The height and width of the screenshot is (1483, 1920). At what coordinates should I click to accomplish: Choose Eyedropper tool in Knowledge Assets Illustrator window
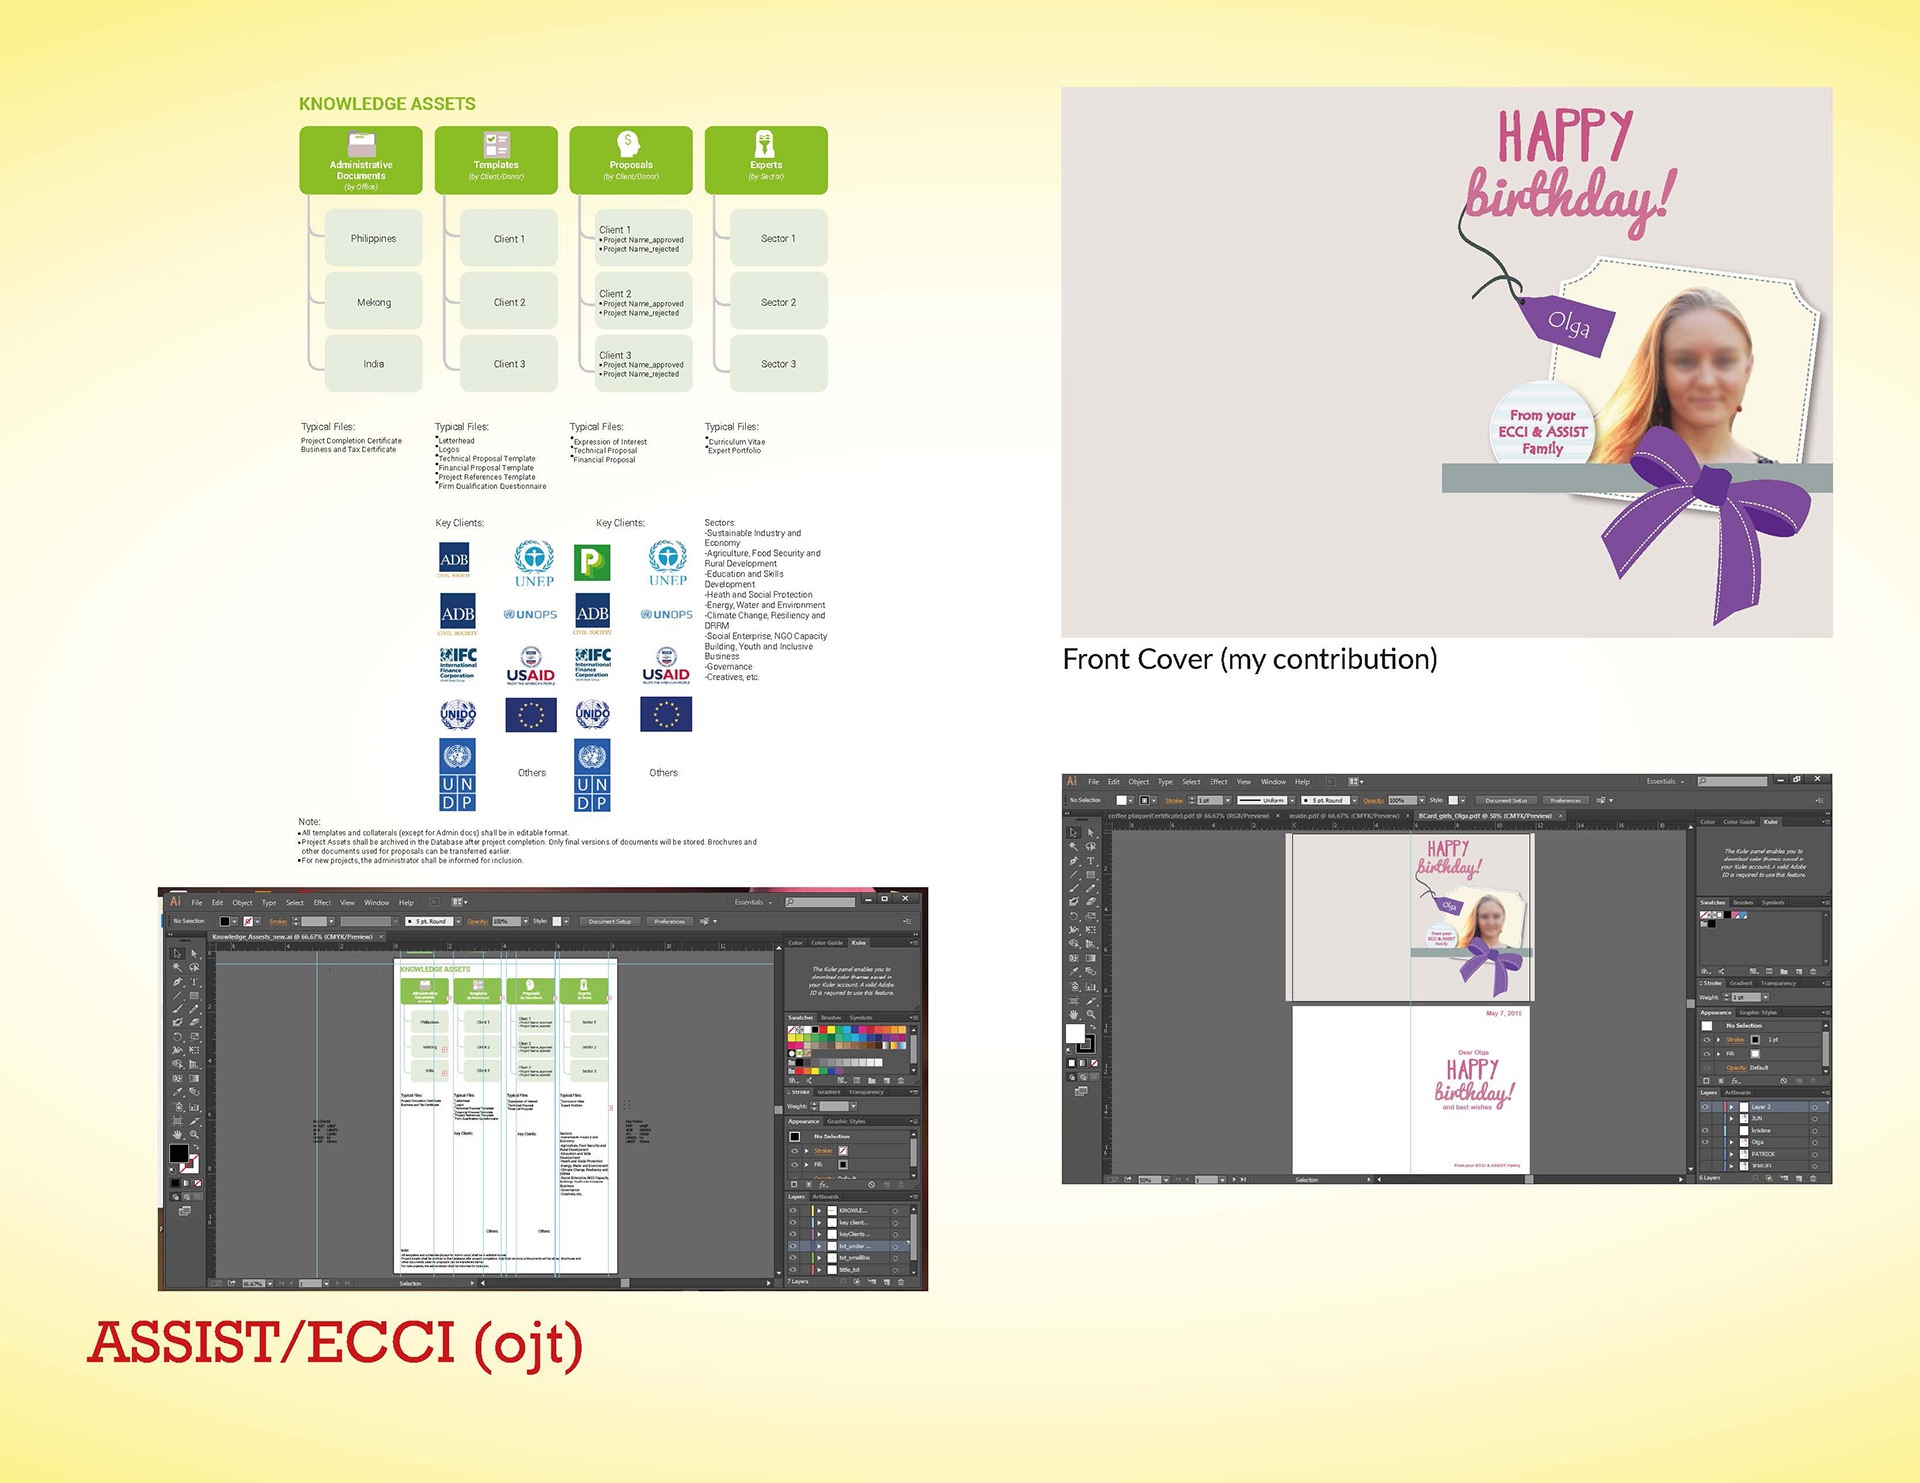coord(177,1092)
